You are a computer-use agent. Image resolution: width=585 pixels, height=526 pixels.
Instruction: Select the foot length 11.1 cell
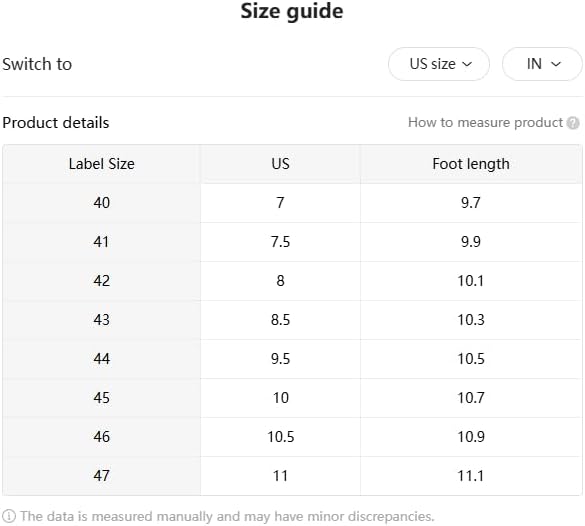(471, 476)
